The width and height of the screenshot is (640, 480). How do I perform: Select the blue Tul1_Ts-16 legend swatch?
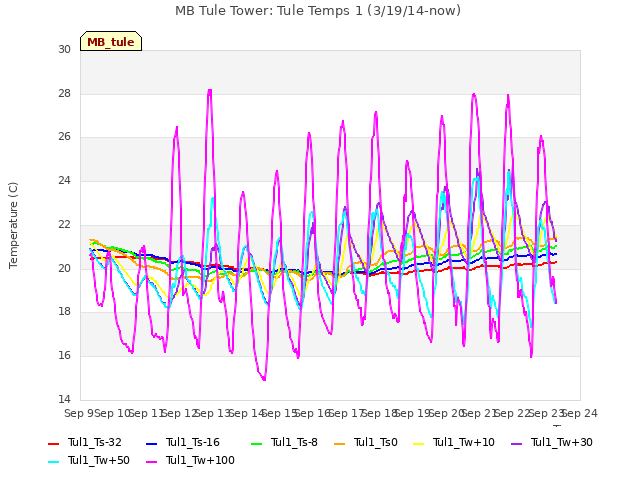151,443
